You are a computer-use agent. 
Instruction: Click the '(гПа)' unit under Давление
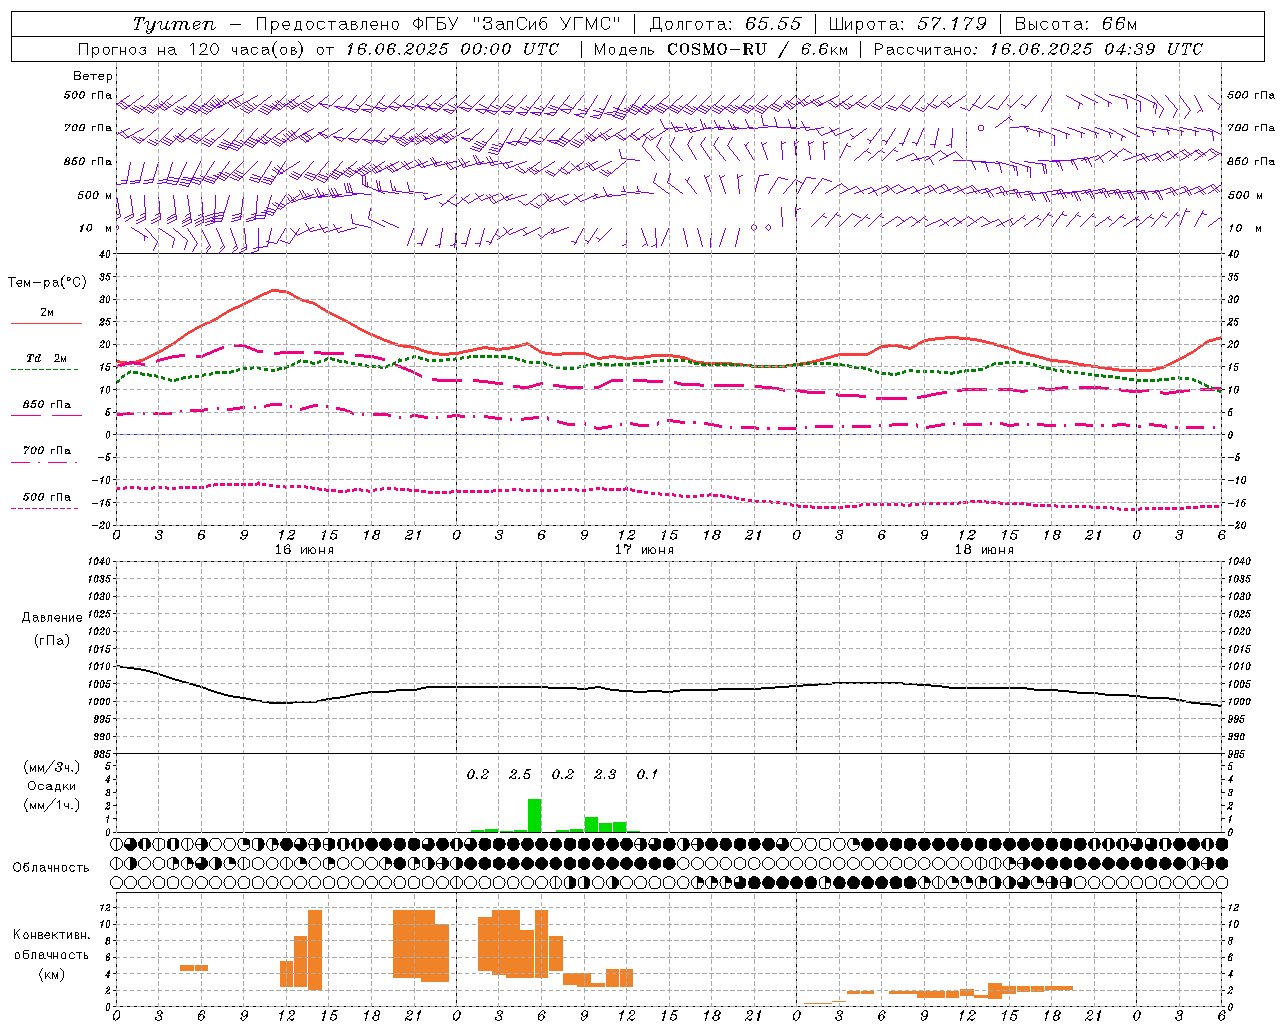[x=52, y=641]
